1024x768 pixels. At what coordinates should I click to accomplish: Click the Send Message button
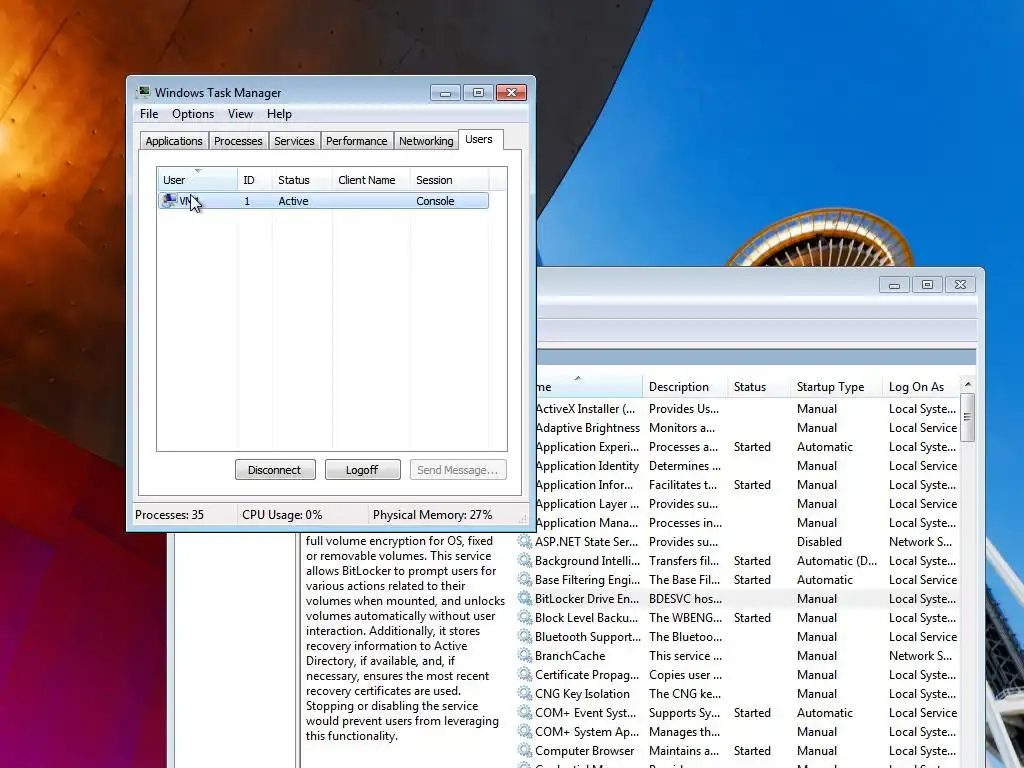pyautogui.click(x=458, y=470)
